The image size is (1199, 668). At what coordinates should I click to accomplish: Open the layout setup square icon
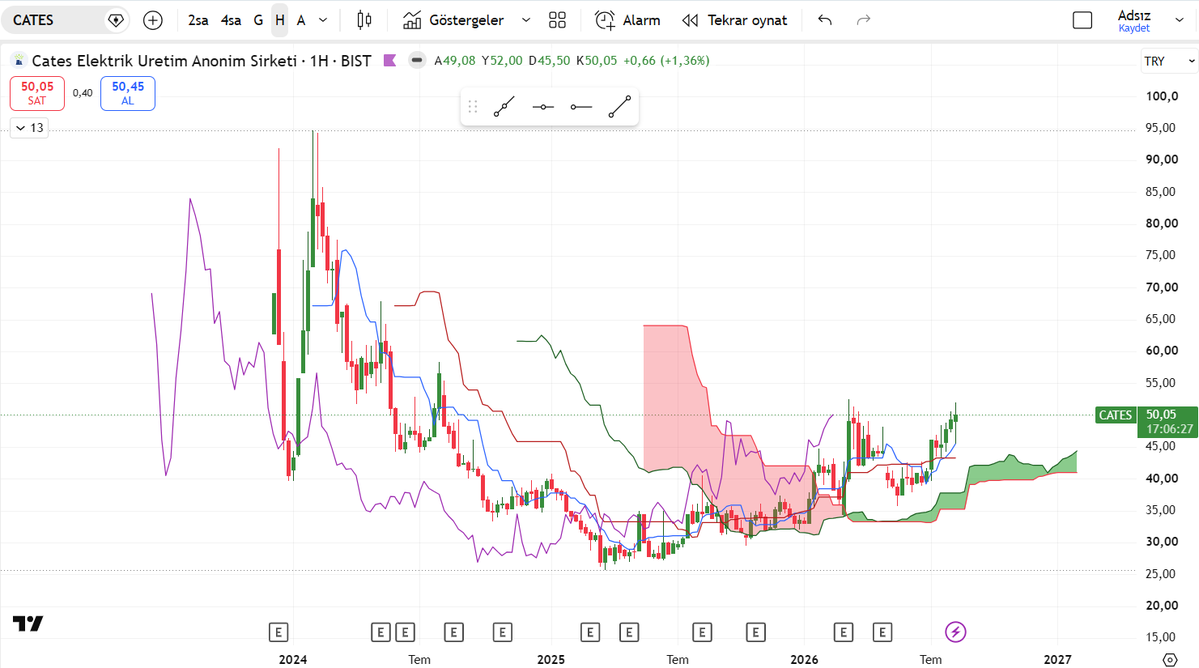[x=1083, y=21]
